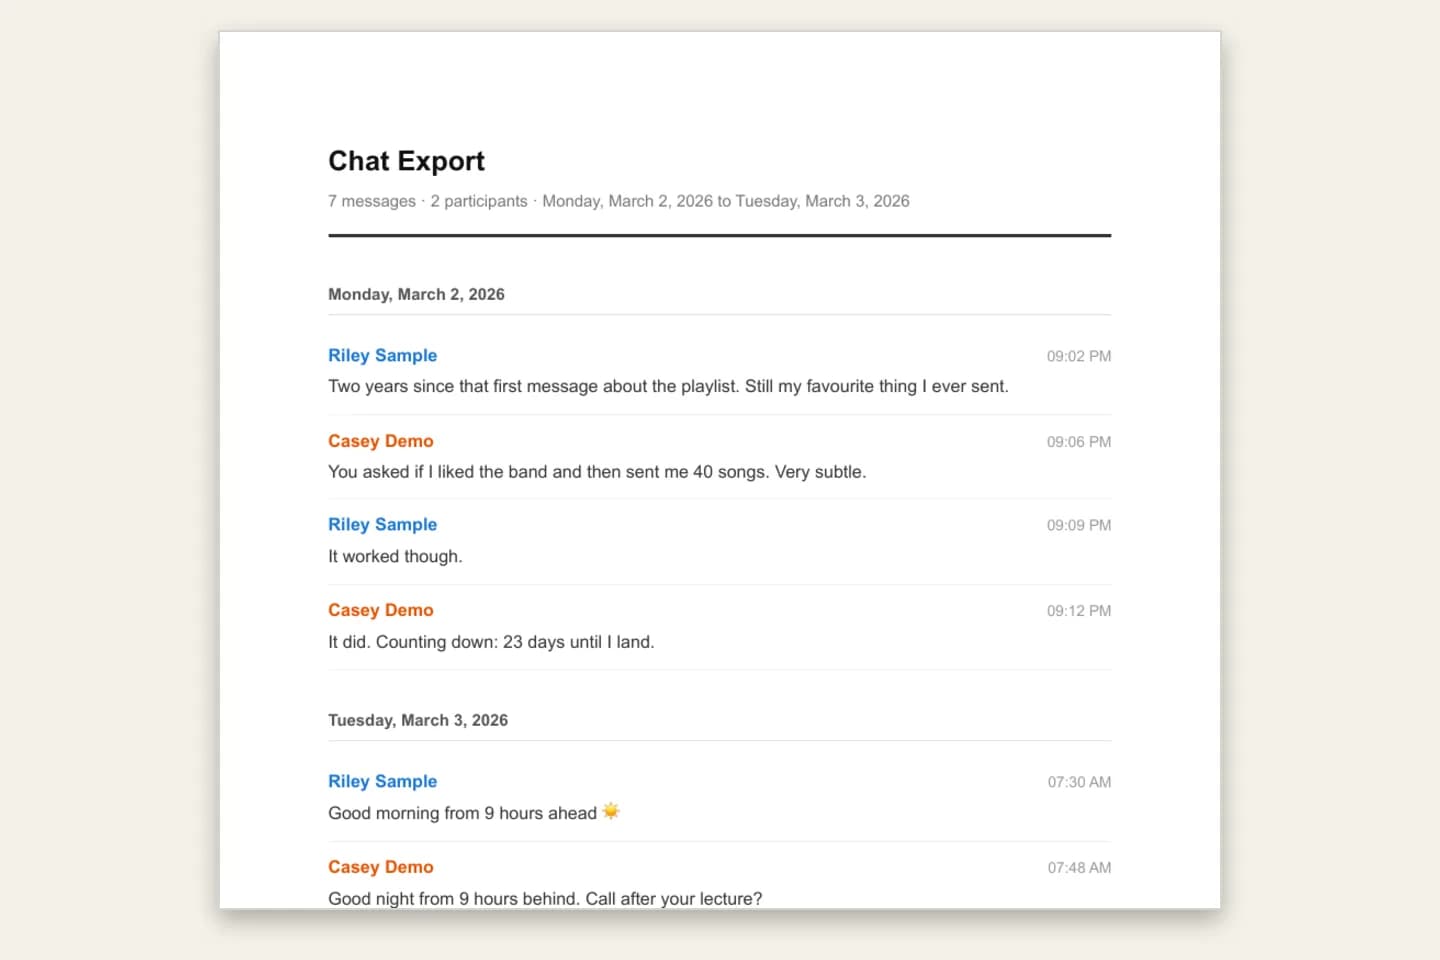Click Casey Demo name at 07:48 AM message
The width and height of the screenshot is (1440, 960).
(381, 867)
